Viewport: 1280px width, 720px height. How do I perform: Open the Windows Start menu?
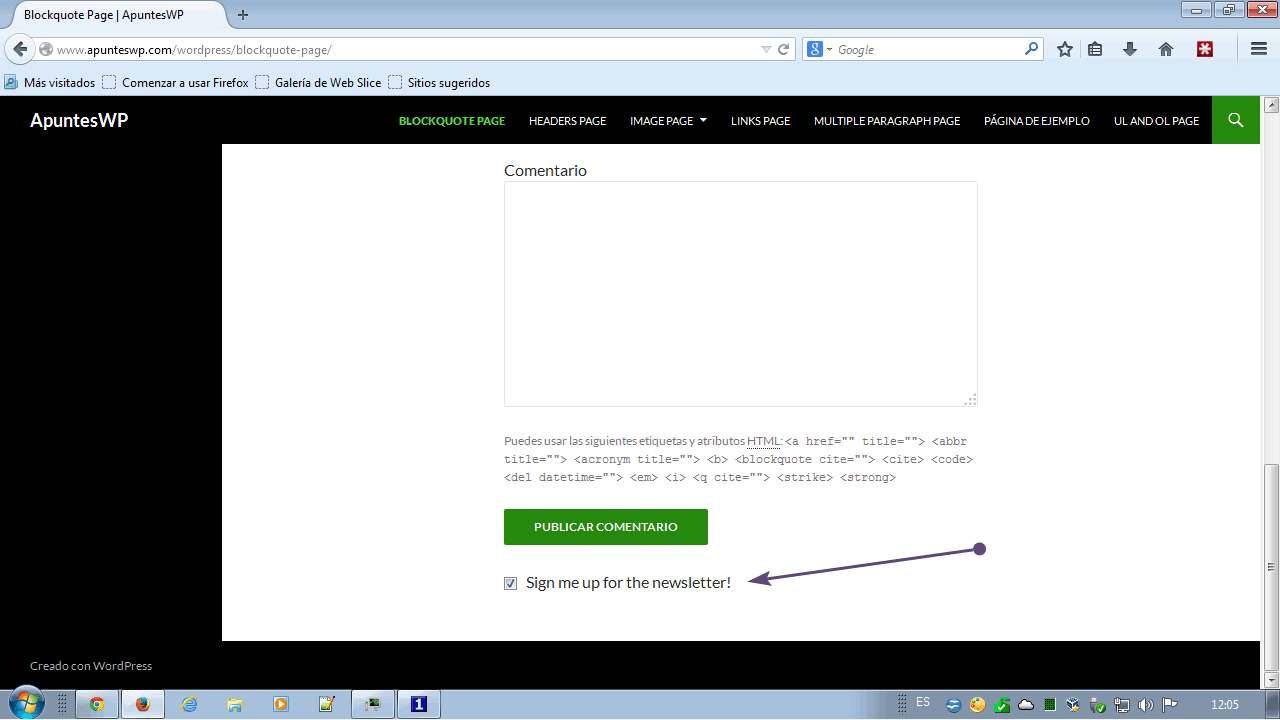[x=25, y=704]
